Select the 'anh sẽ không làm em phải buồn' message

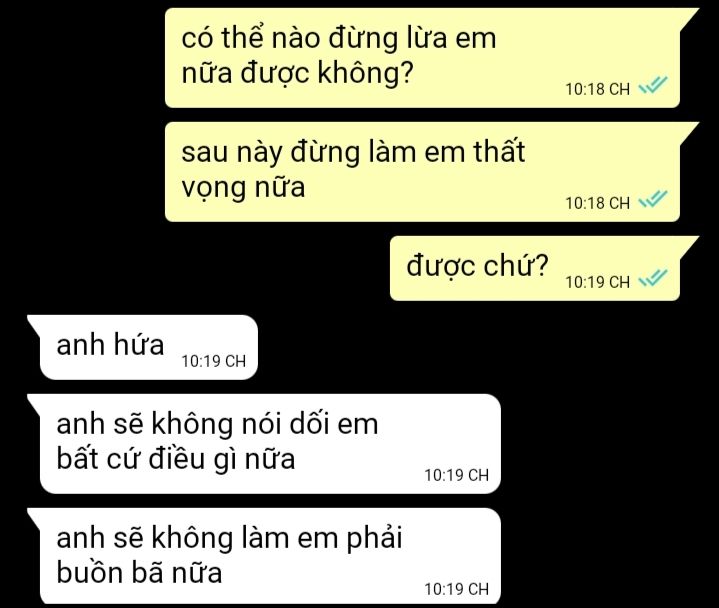[264, 556]
